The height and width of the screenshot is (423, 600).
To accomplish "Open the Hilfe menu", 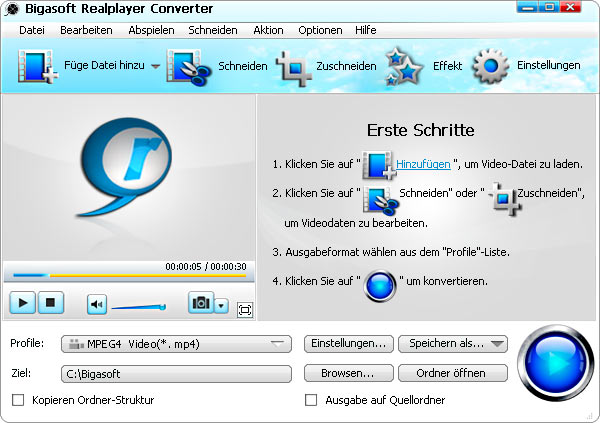I will tap(366, 30).
